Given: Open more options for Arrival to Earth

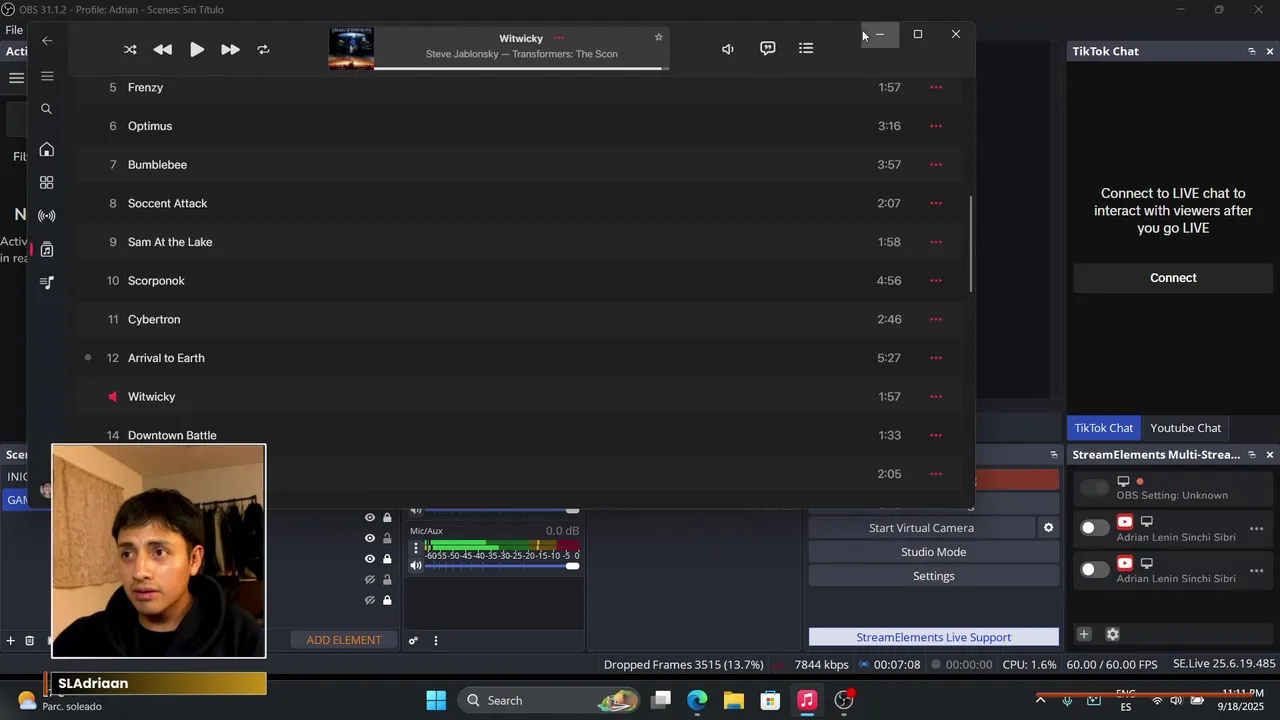Looking at the screenshot, I should click(x=936, y=358).
